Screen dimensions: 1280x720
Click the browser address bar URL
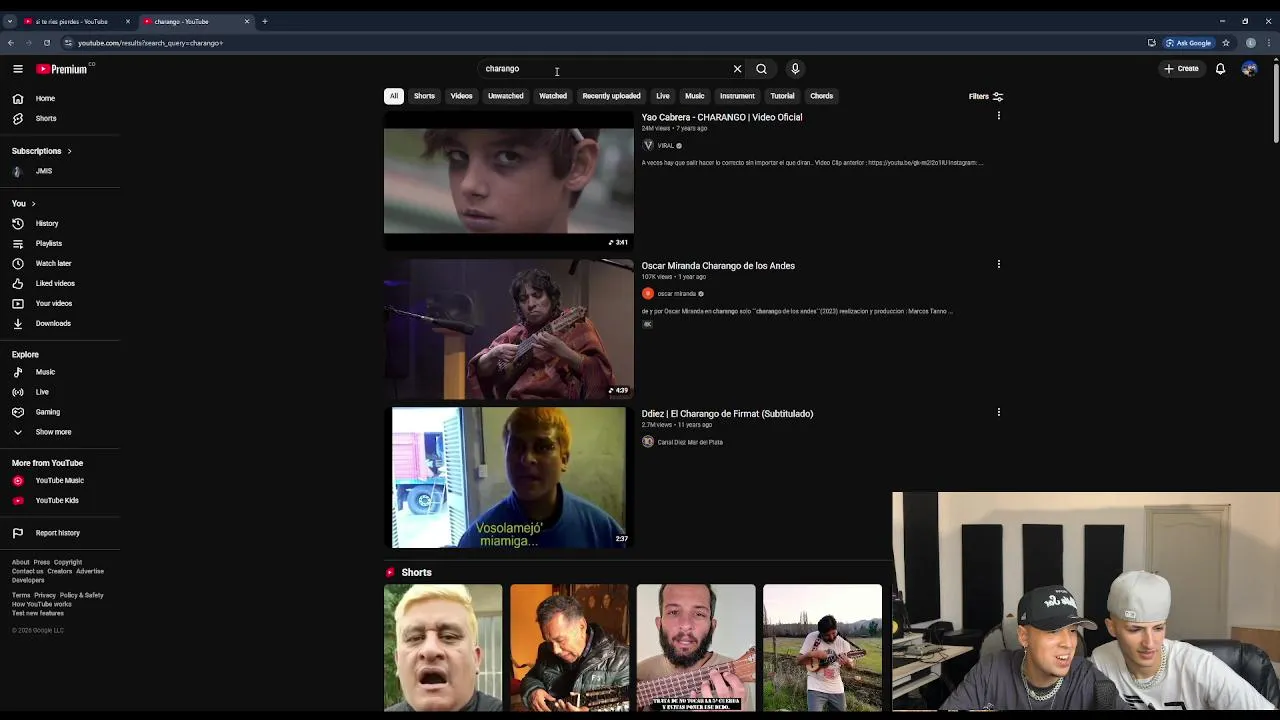click(150, 43)
